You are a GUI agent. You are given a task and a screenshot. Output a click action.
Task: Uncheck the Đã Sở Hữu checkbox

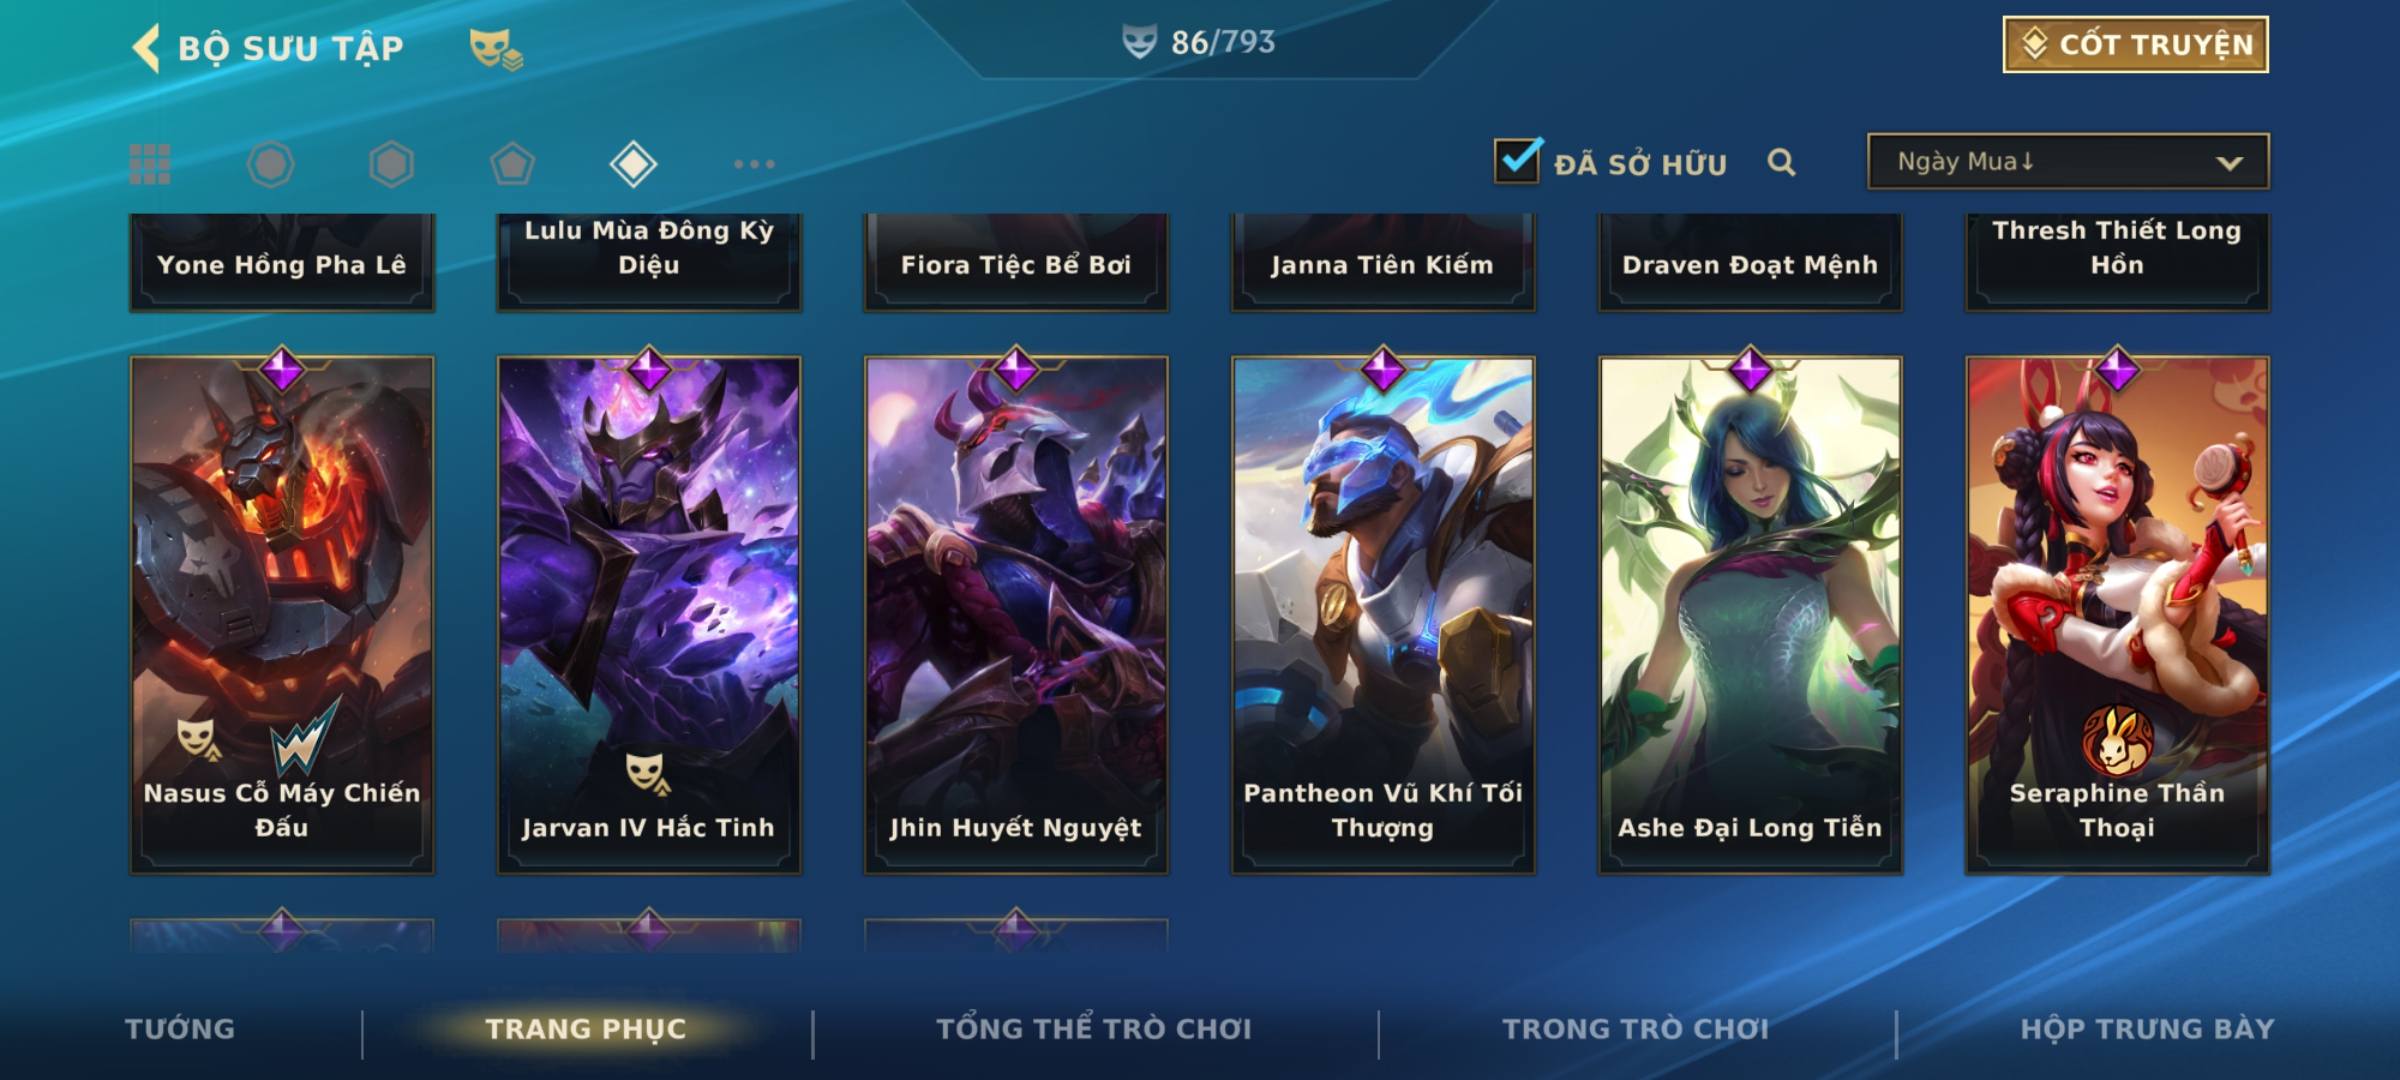click(x=1517, y=161)
